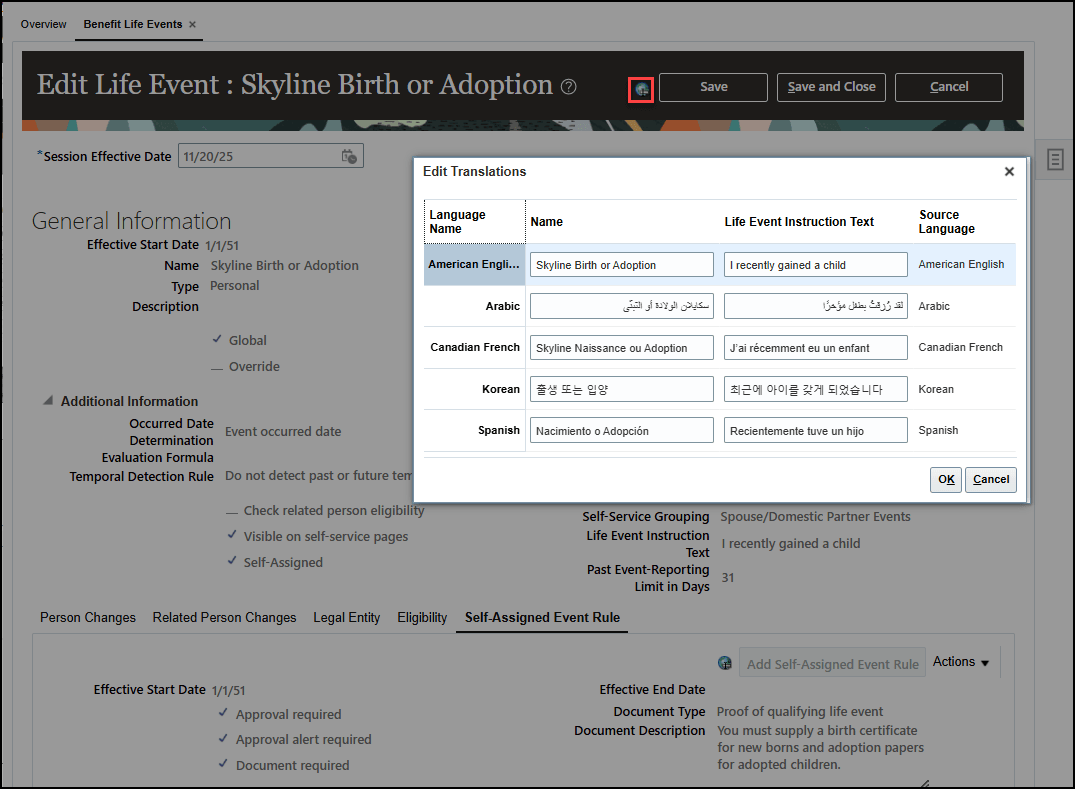Dismiss the Edit Translations dialog with X

(1009, 171)
